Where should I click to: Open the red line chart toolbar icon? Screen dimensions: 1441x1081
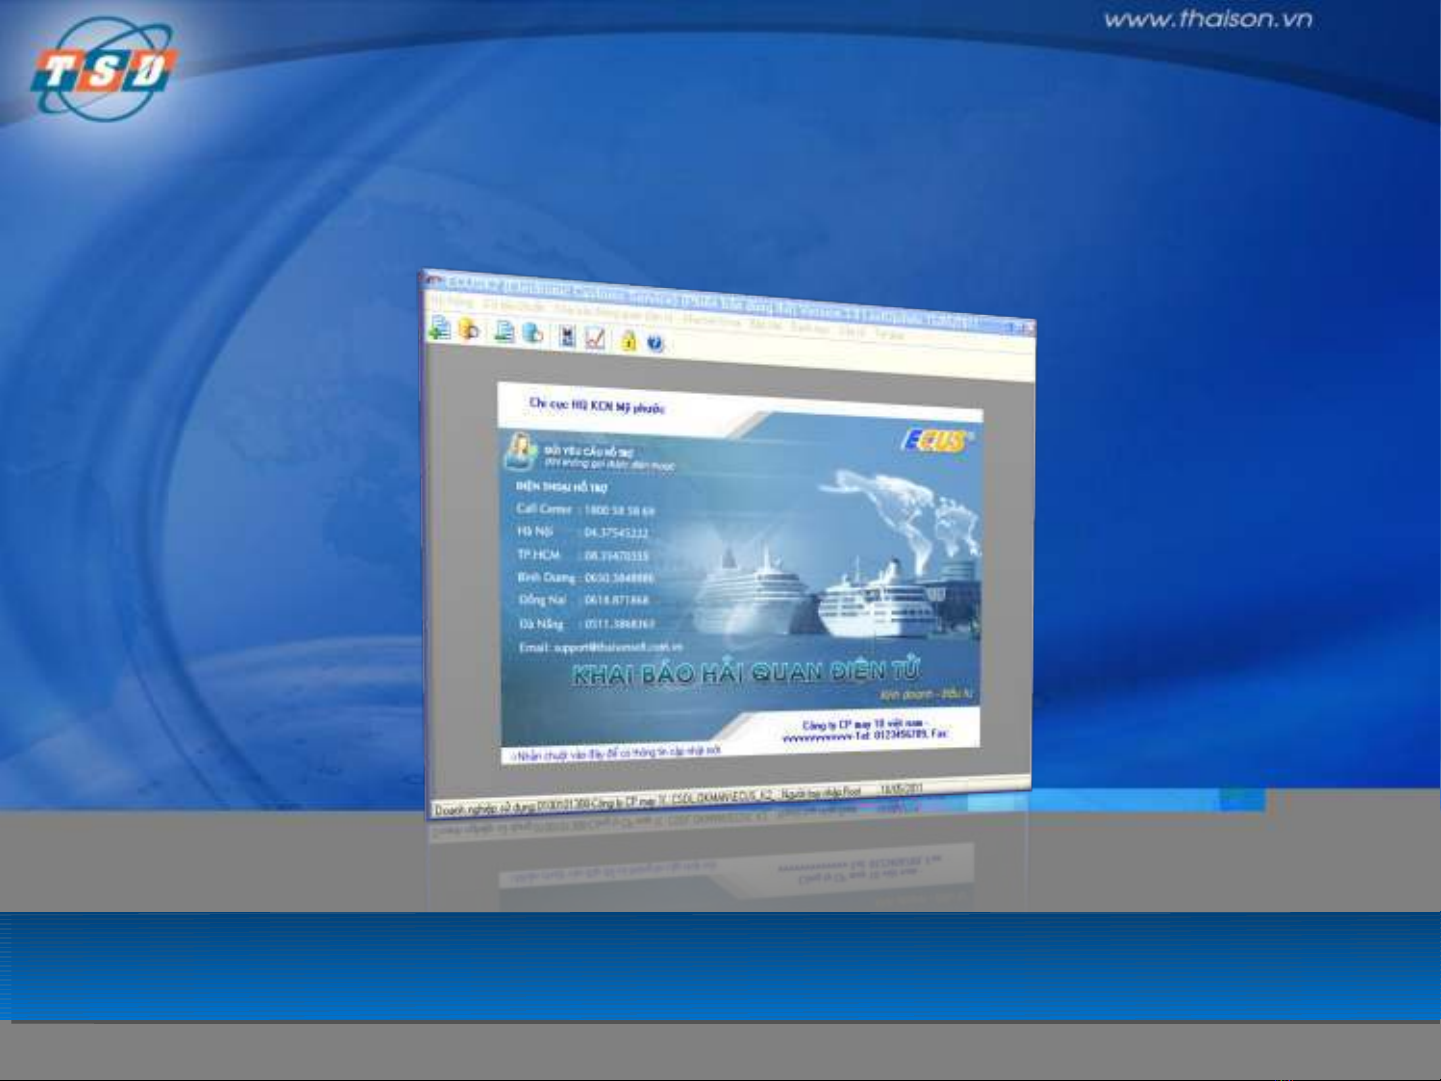tap(596, 339)
